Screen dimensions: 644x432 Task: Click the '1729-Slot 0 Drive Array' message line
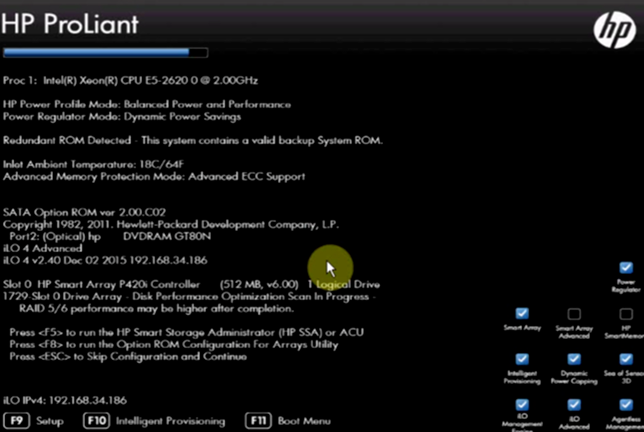coord(189,296)
